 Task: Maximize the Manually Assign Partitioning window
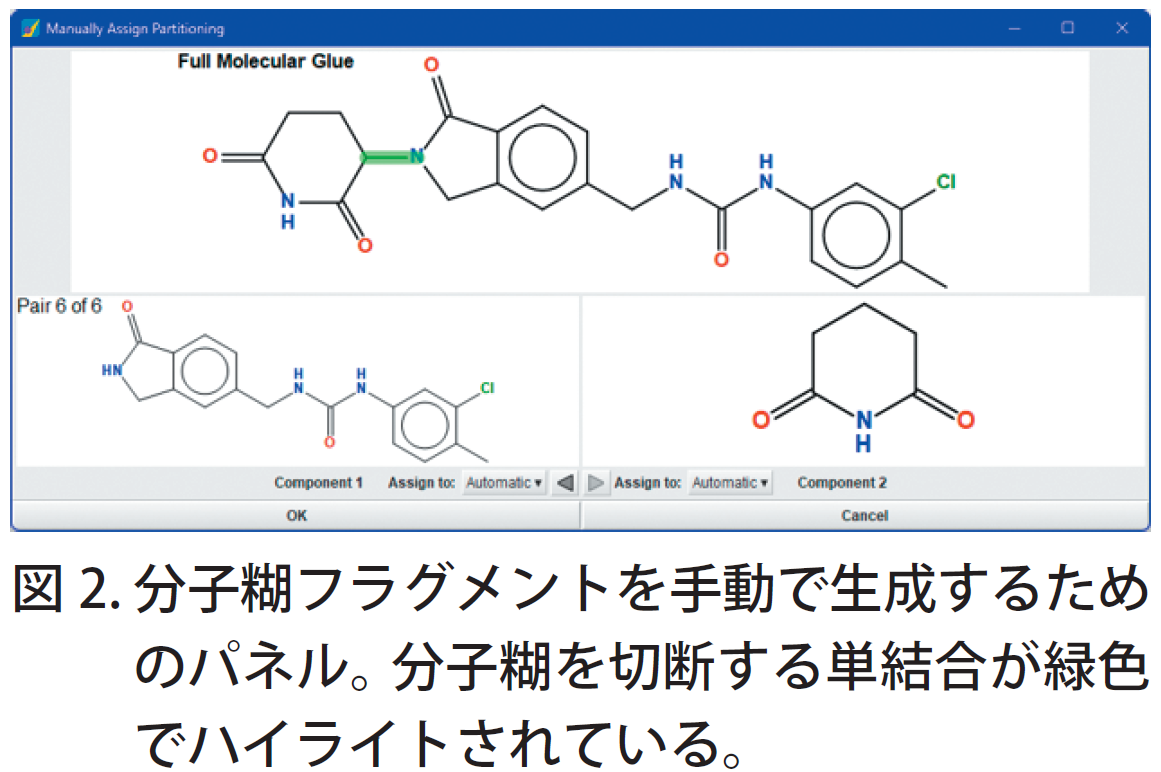(x=1067, y=28)
